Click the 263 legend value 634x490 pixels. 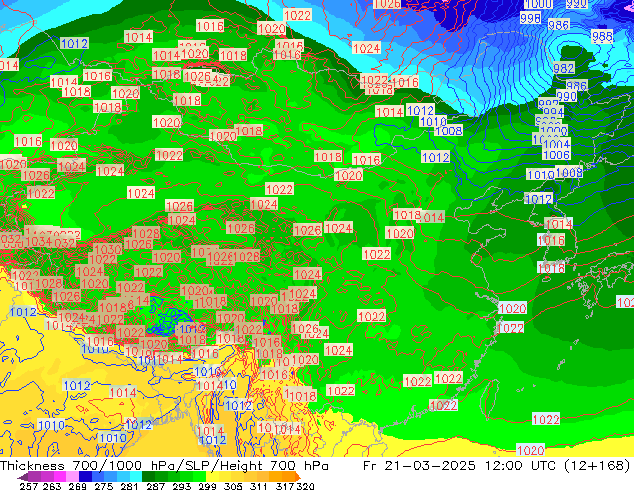coord(52,486)
